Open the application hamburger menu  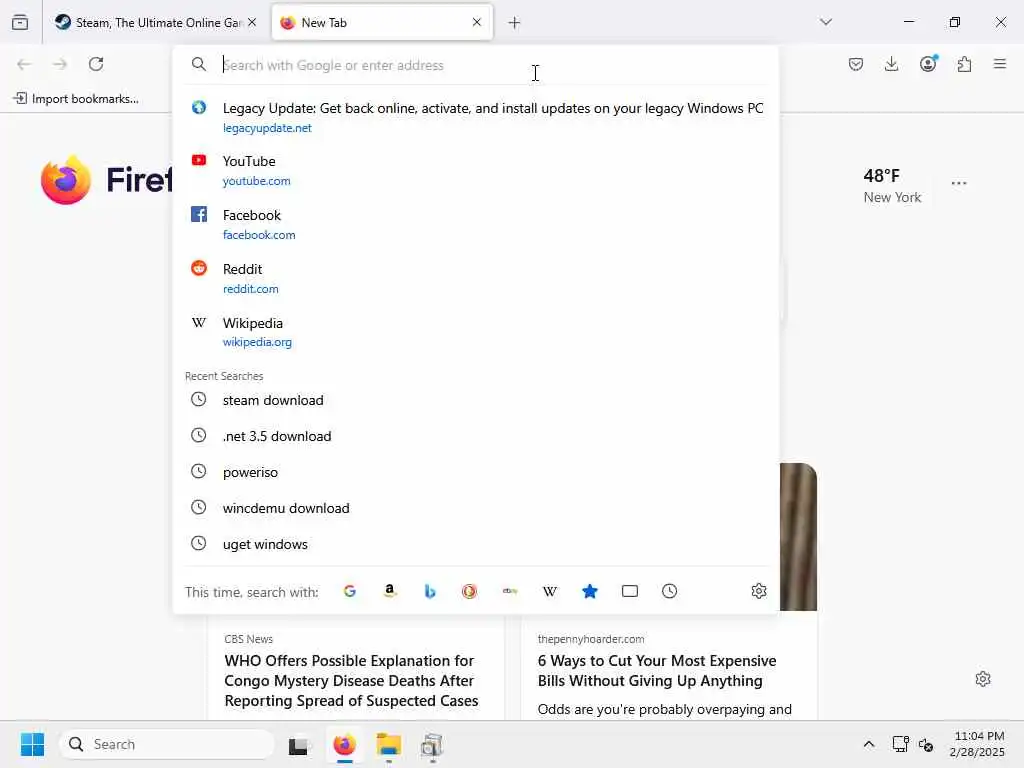tap(1000, 64)
